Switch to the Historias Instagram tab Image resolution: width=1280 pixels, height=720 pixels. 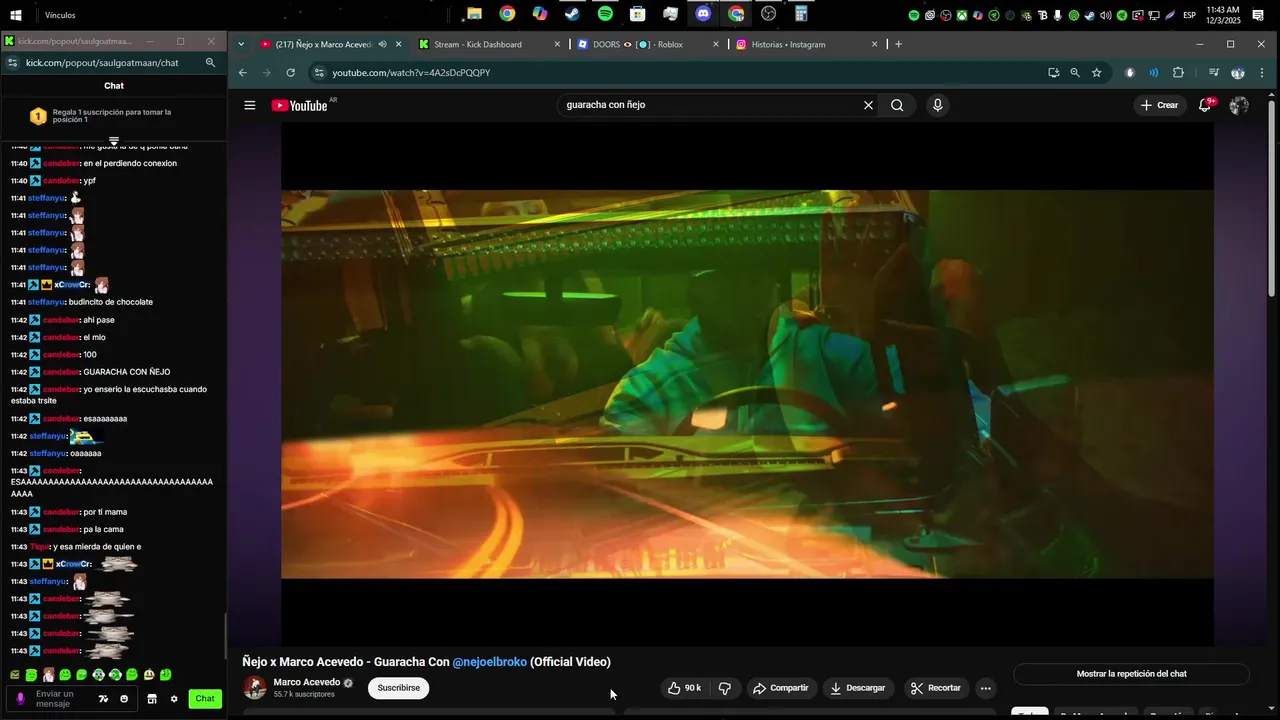pos(806,44)
